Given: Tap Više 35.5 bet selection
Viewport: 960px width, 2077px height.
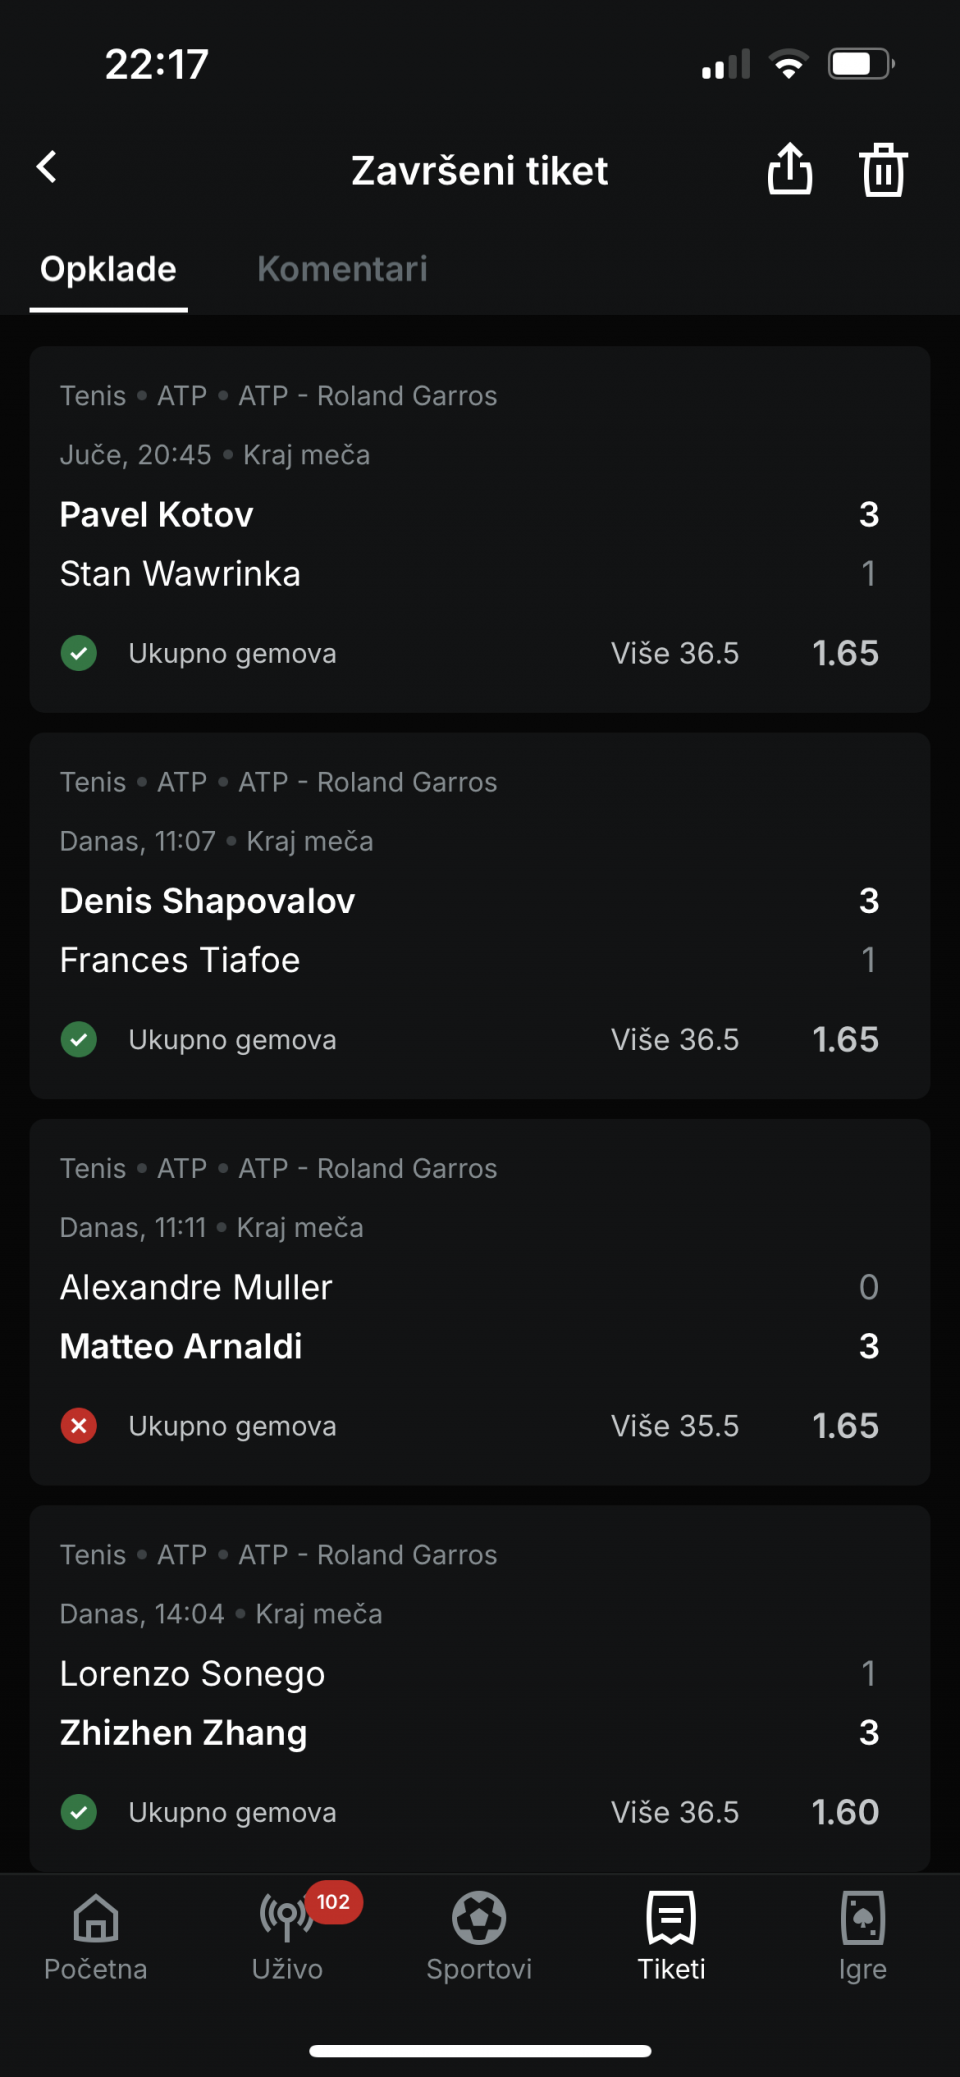Looking at the screenshot, I should tap(675, 1425).
